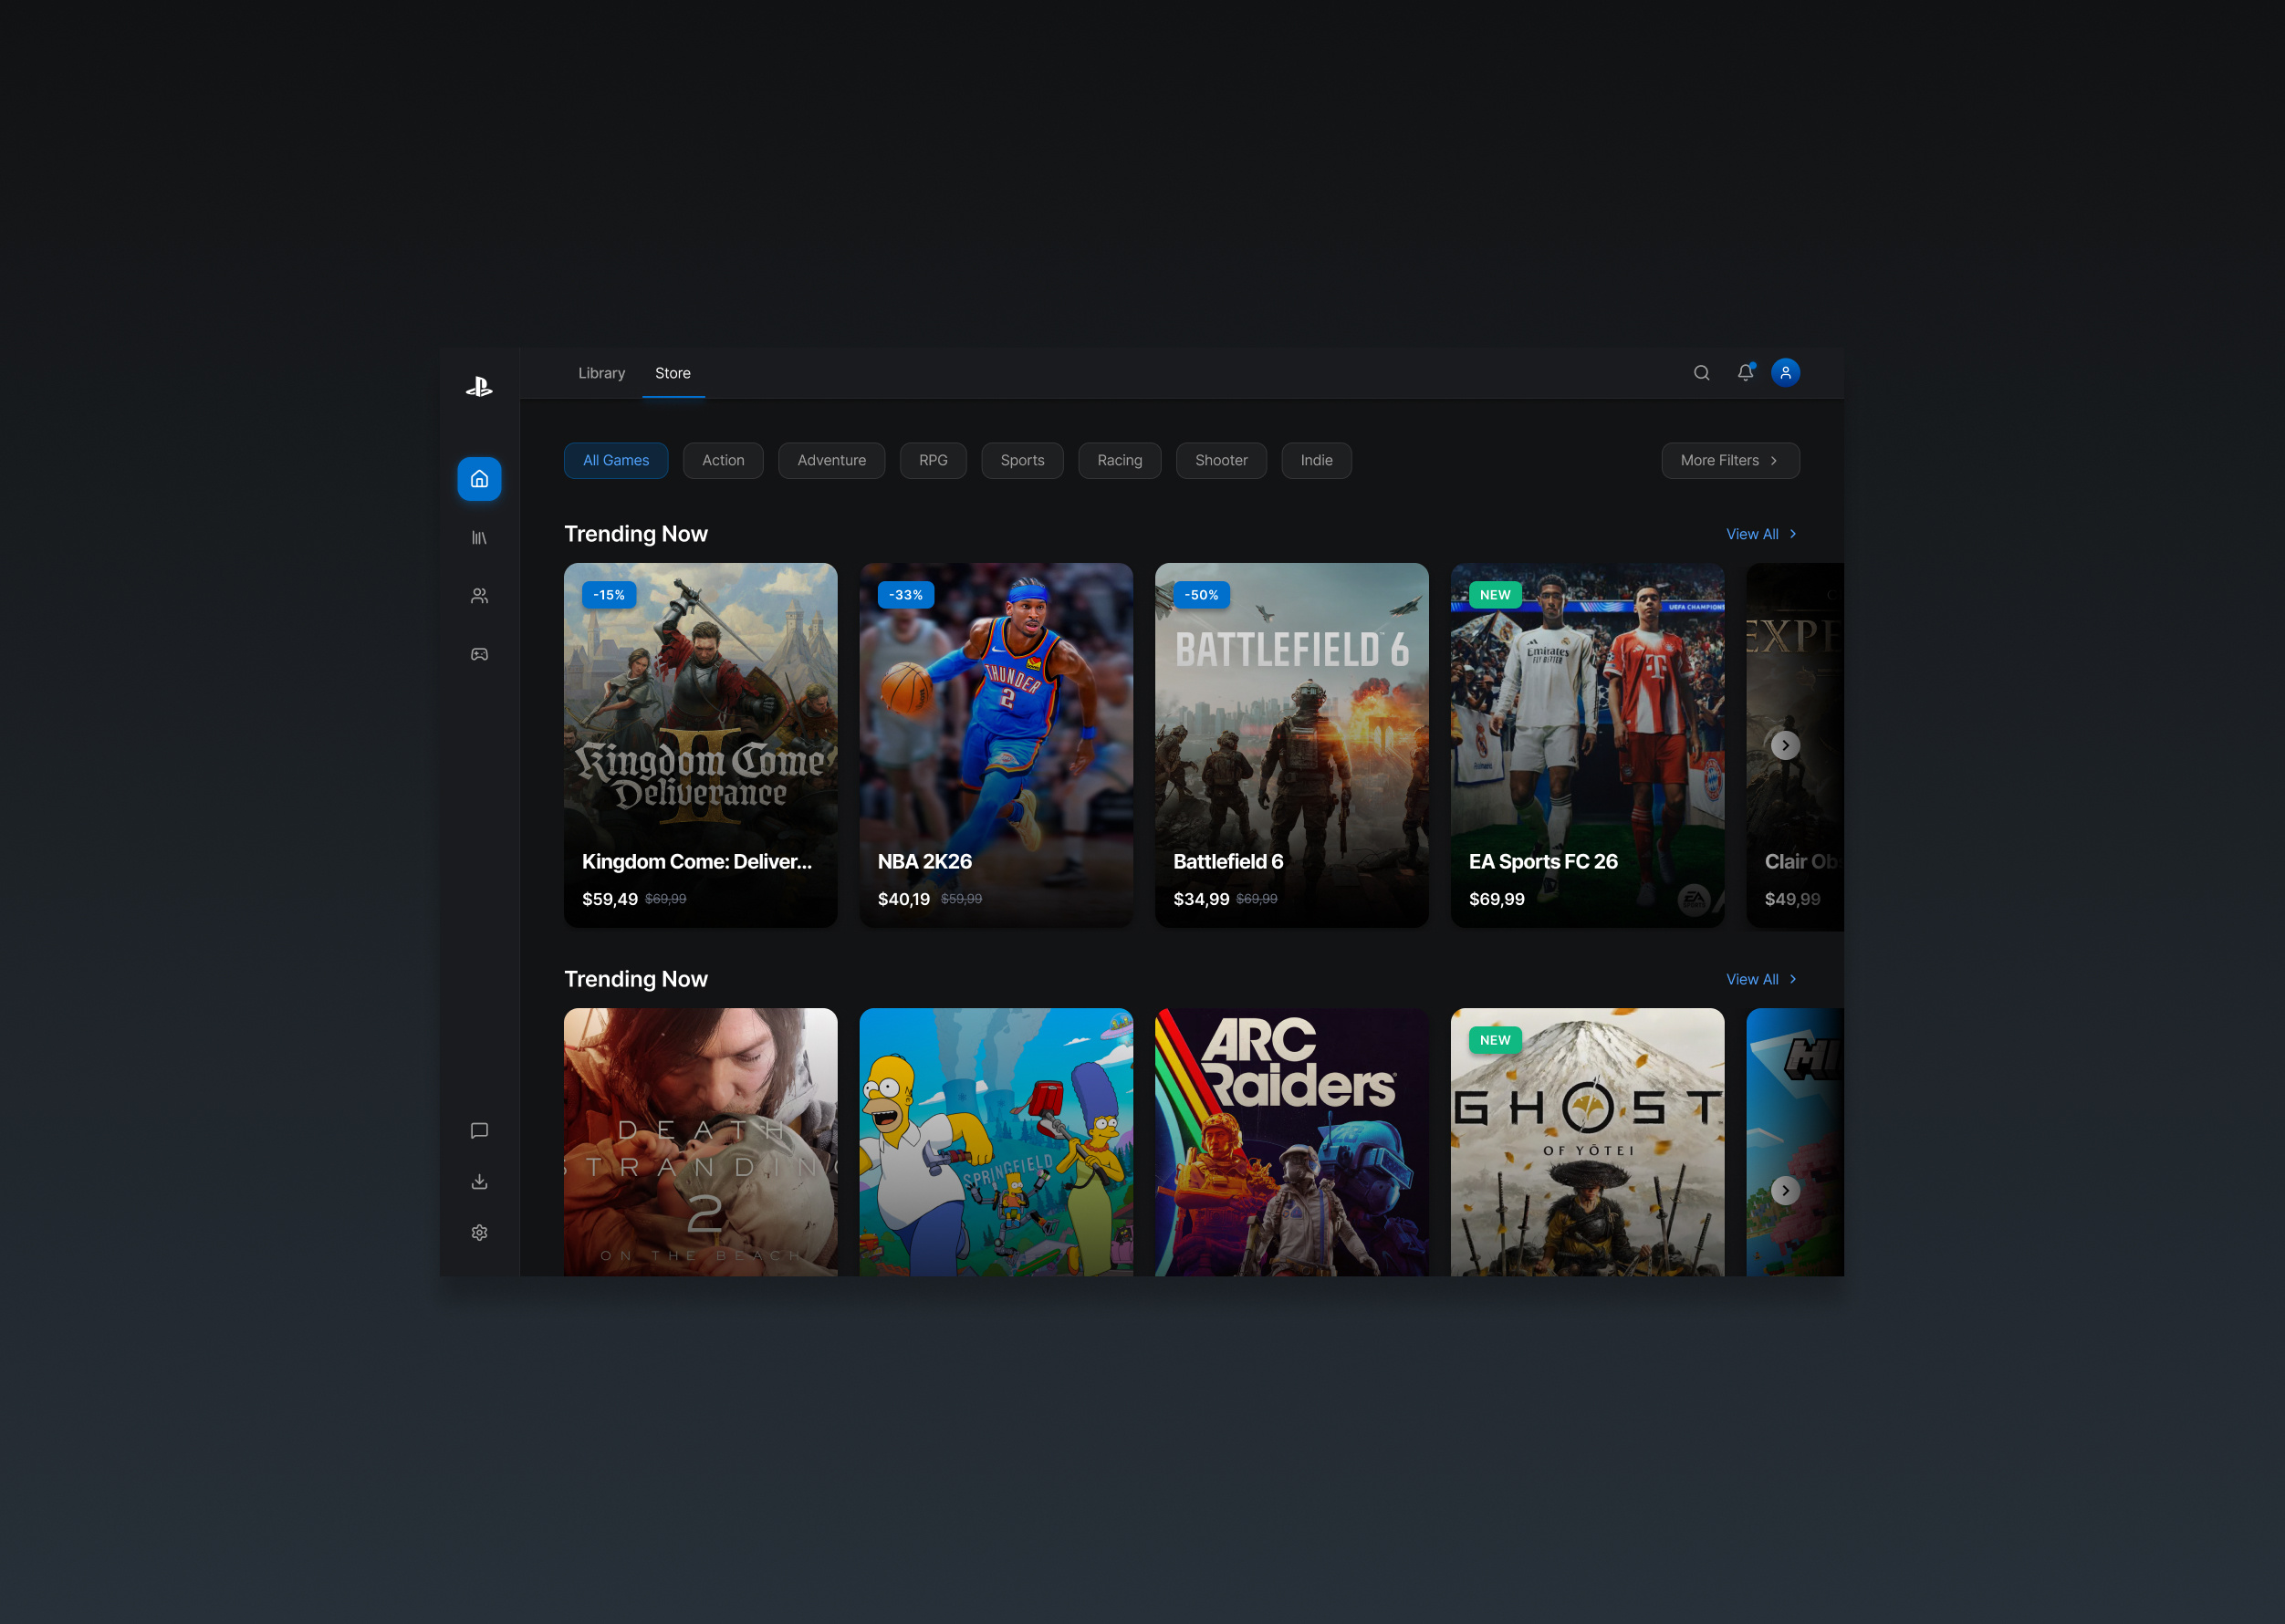Viewport: 2285px width, 1624px height.
Task: Click the $34,99 price on Battlefield 6
Action: click(1201, 900)
